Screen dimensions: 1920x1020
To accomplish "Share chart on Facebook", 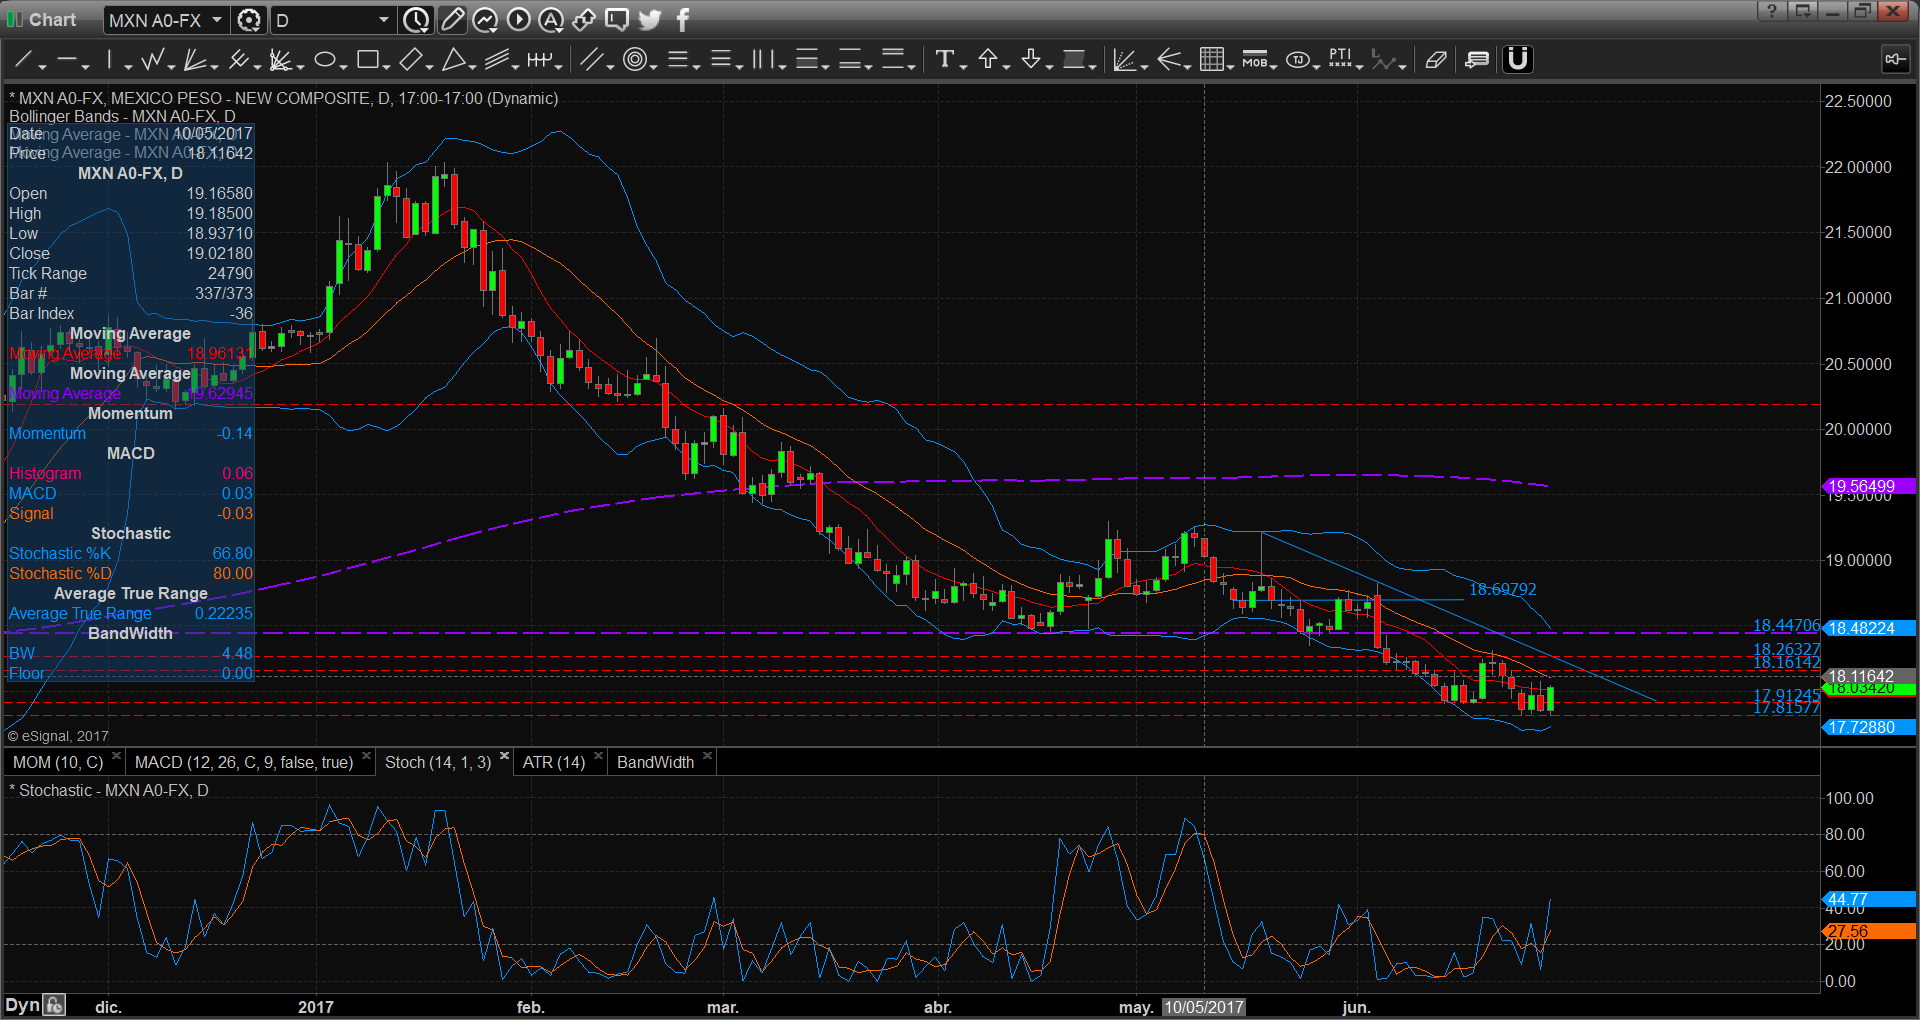I will 683,20.
